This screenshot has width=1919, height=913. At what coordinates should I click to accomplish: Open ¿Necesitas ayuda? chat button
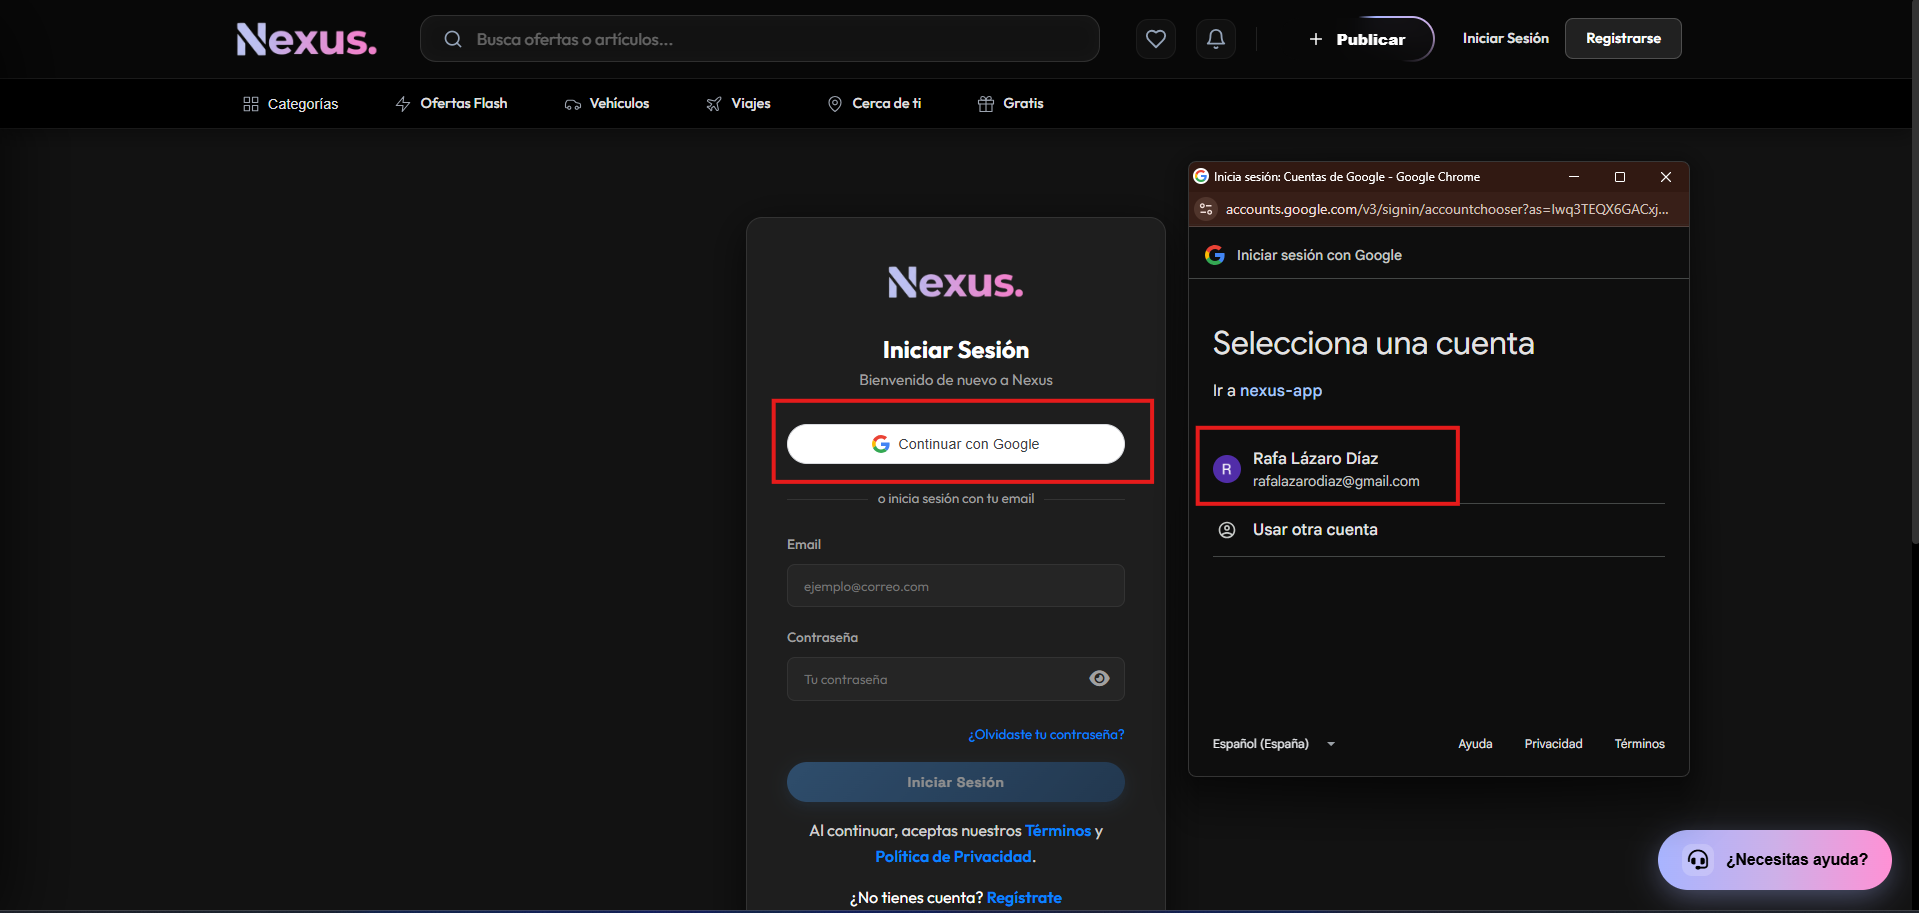[1775, 860]
